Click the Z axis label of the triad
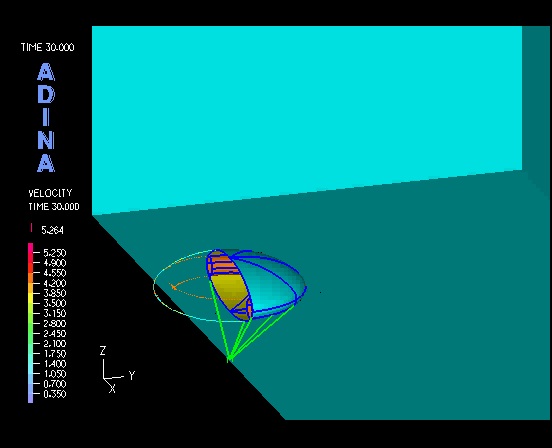 point(103,351)
